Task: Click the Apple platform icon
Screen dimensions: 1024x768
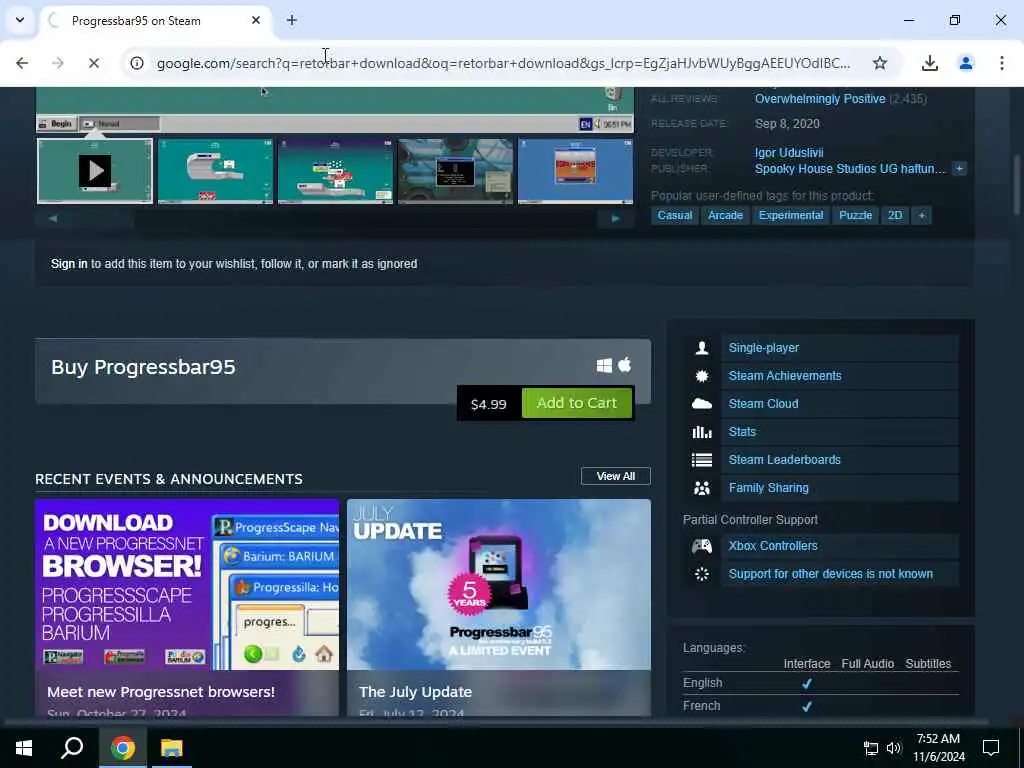Action: point(624,364)
